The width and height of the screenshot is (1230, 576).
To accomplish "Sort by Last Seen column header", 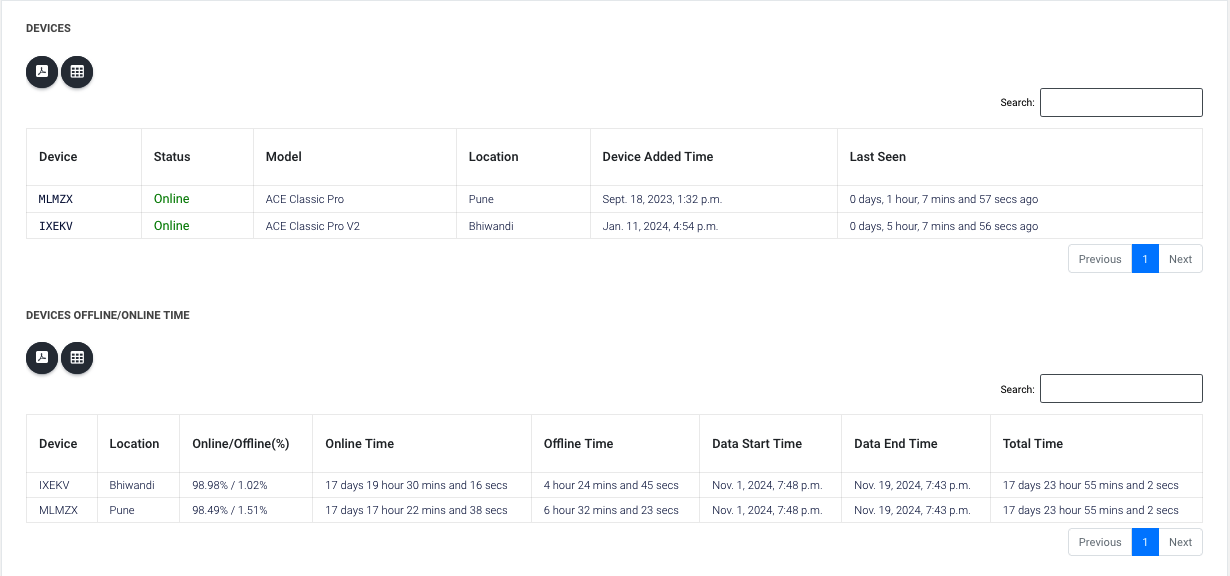I will click(x=877, y=157).
